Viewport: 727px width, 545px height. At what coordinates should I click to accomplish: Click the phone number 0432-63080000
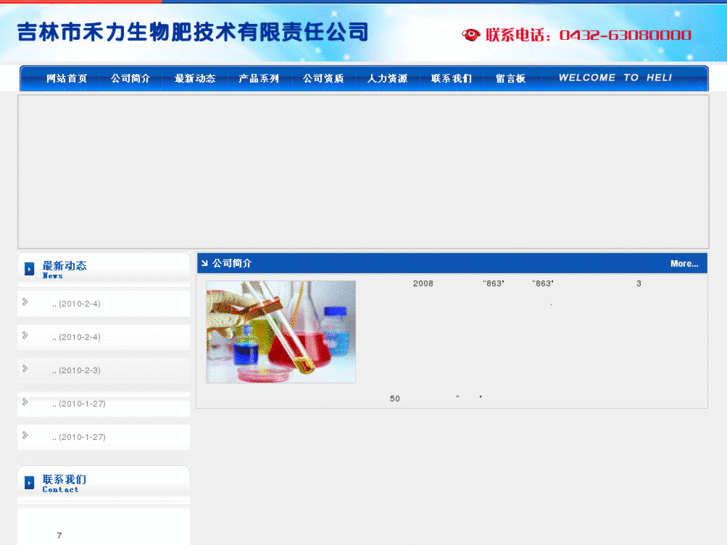coord(625,35)
